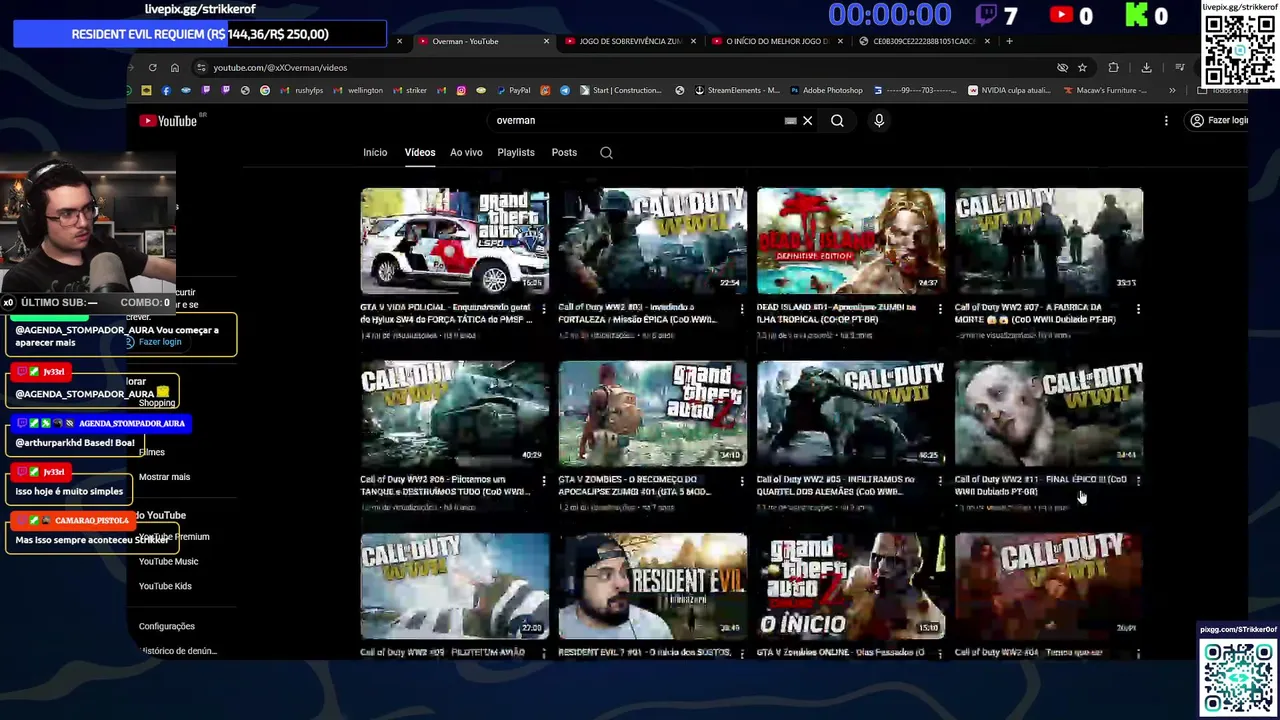Open the rushyfps bookmark

coord(303,90)
